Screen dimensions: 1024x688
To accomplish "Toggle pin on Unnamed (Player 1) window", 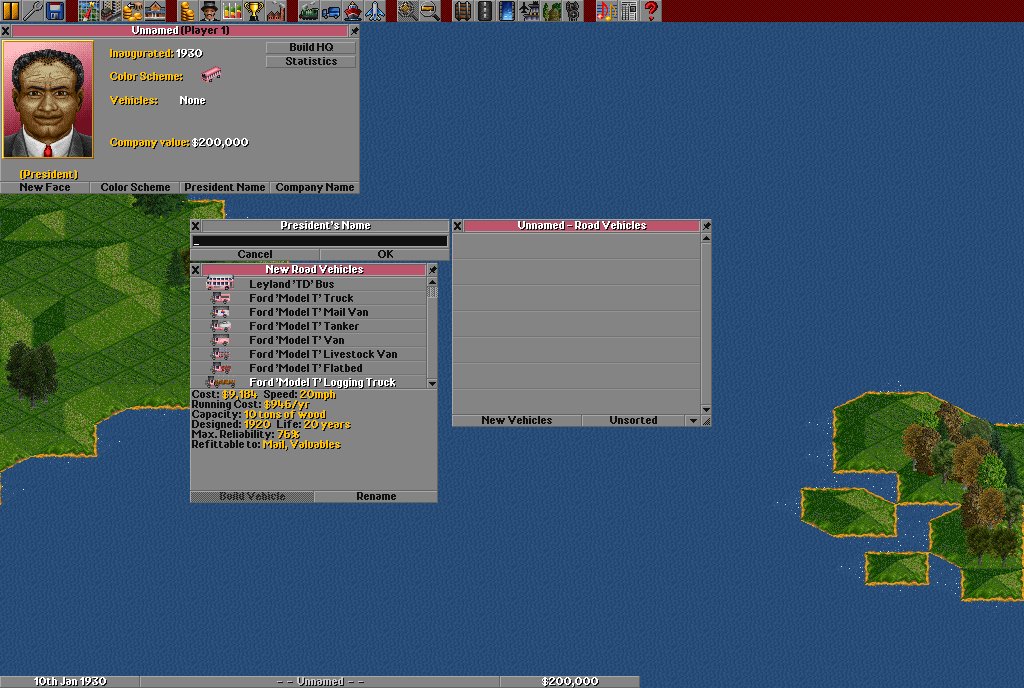I will click(x=354, y=31).
